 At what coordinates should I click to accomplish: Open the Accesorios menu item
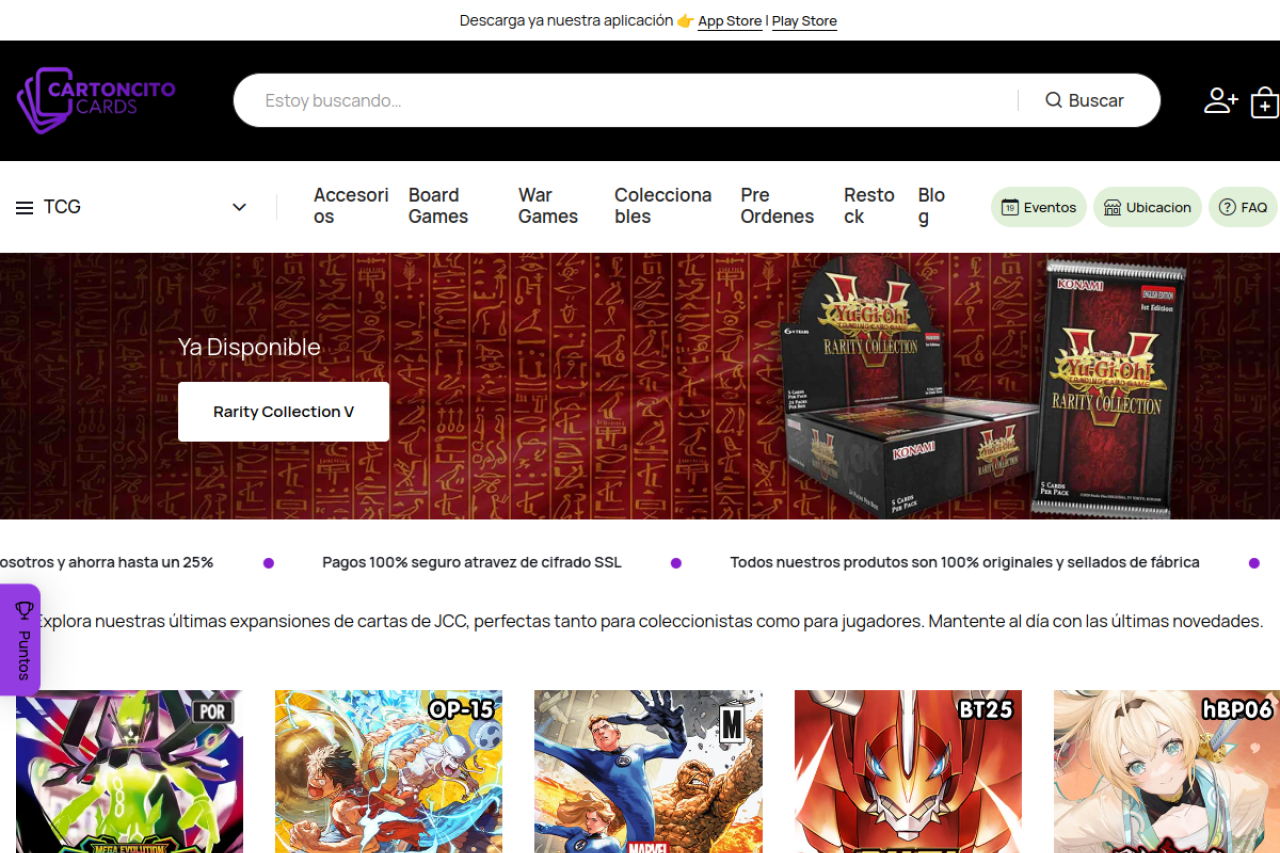(350, 206)
